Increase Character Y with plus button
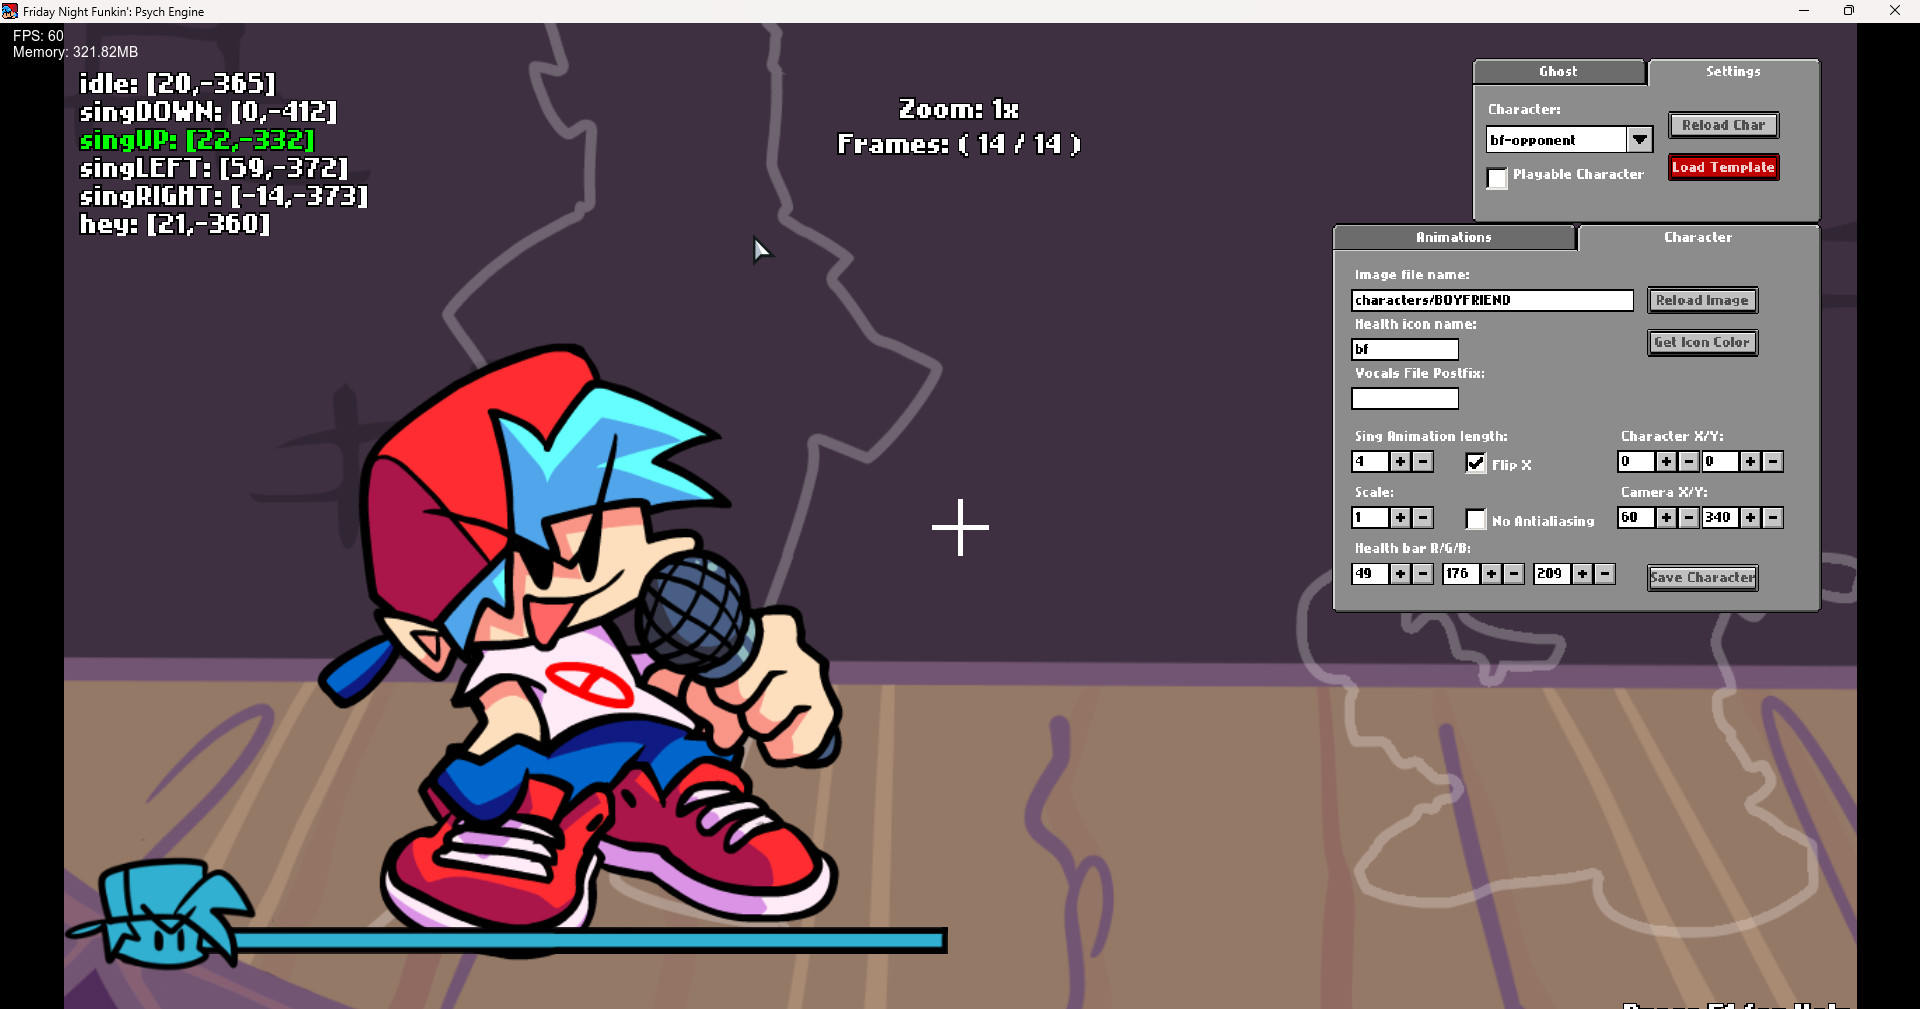Screen dimensions: 1920x1009 point(1750,461)
